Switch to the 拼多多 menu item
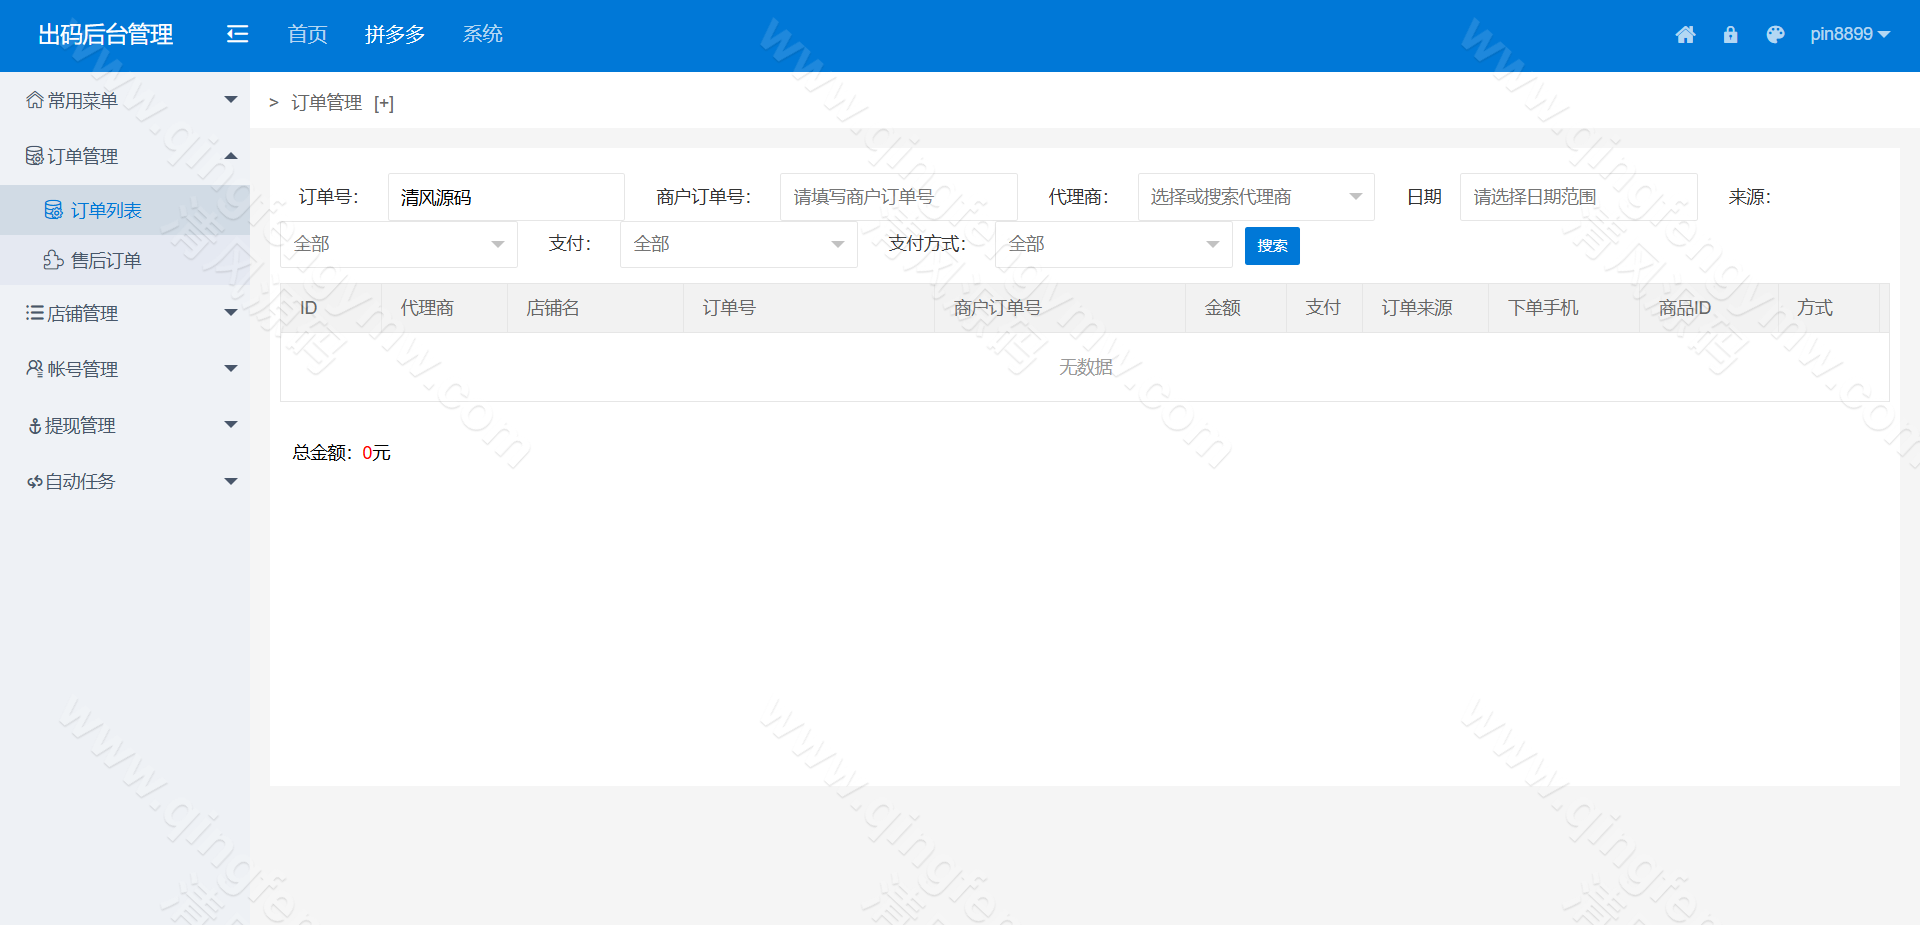 pos(395,33)
